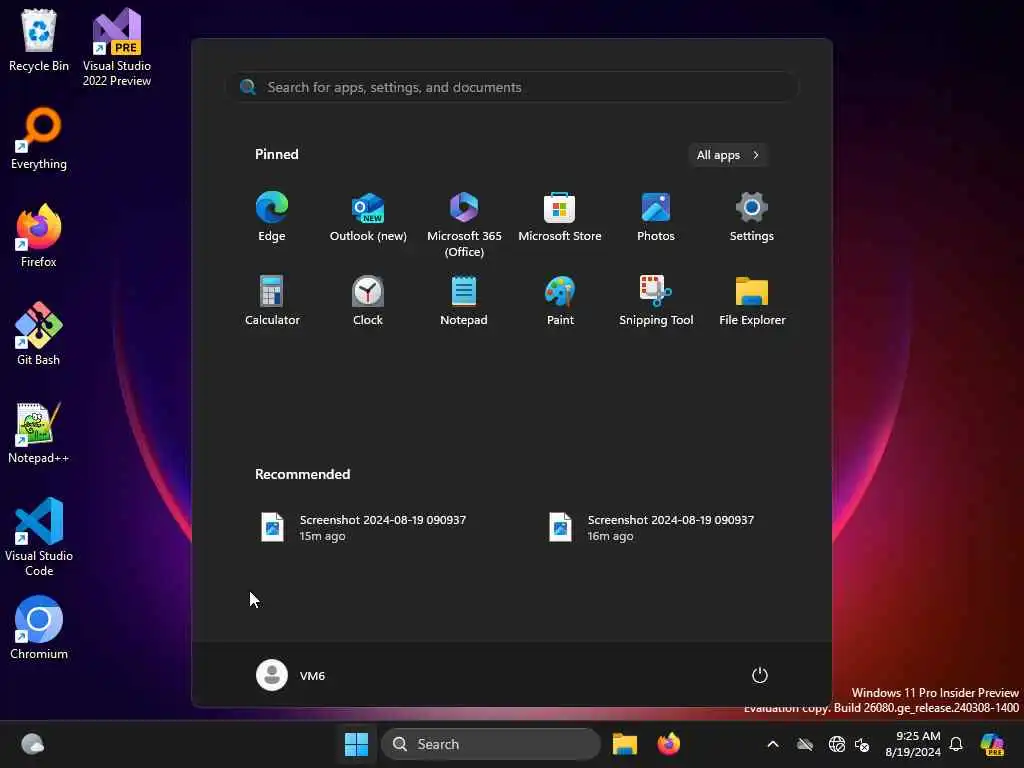
Task: Click the muted volume tray icon
Action: [x=862, y=744]
